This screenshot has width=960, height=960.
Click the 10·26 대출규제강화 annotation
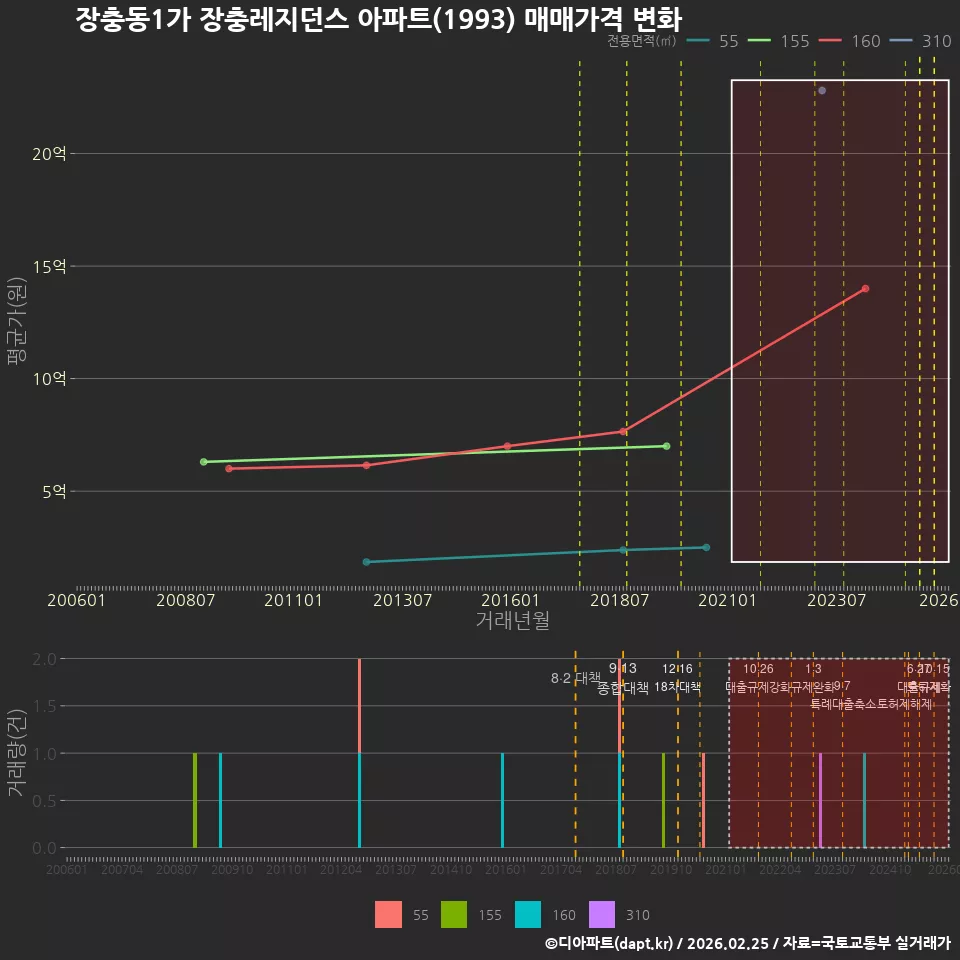759,678
